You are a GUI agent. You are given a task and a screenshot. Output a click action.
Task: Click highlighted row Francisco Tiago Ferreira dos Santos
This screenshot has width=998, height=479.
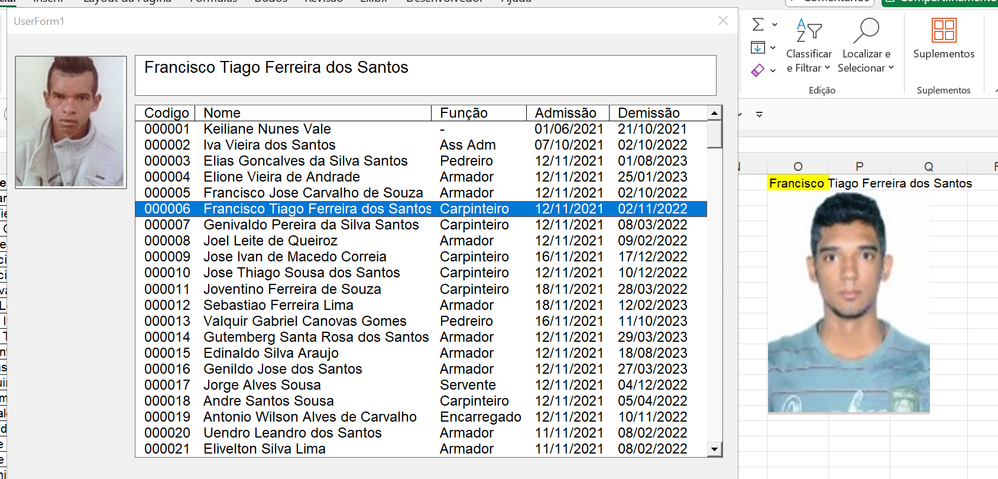tap(421, 209)
